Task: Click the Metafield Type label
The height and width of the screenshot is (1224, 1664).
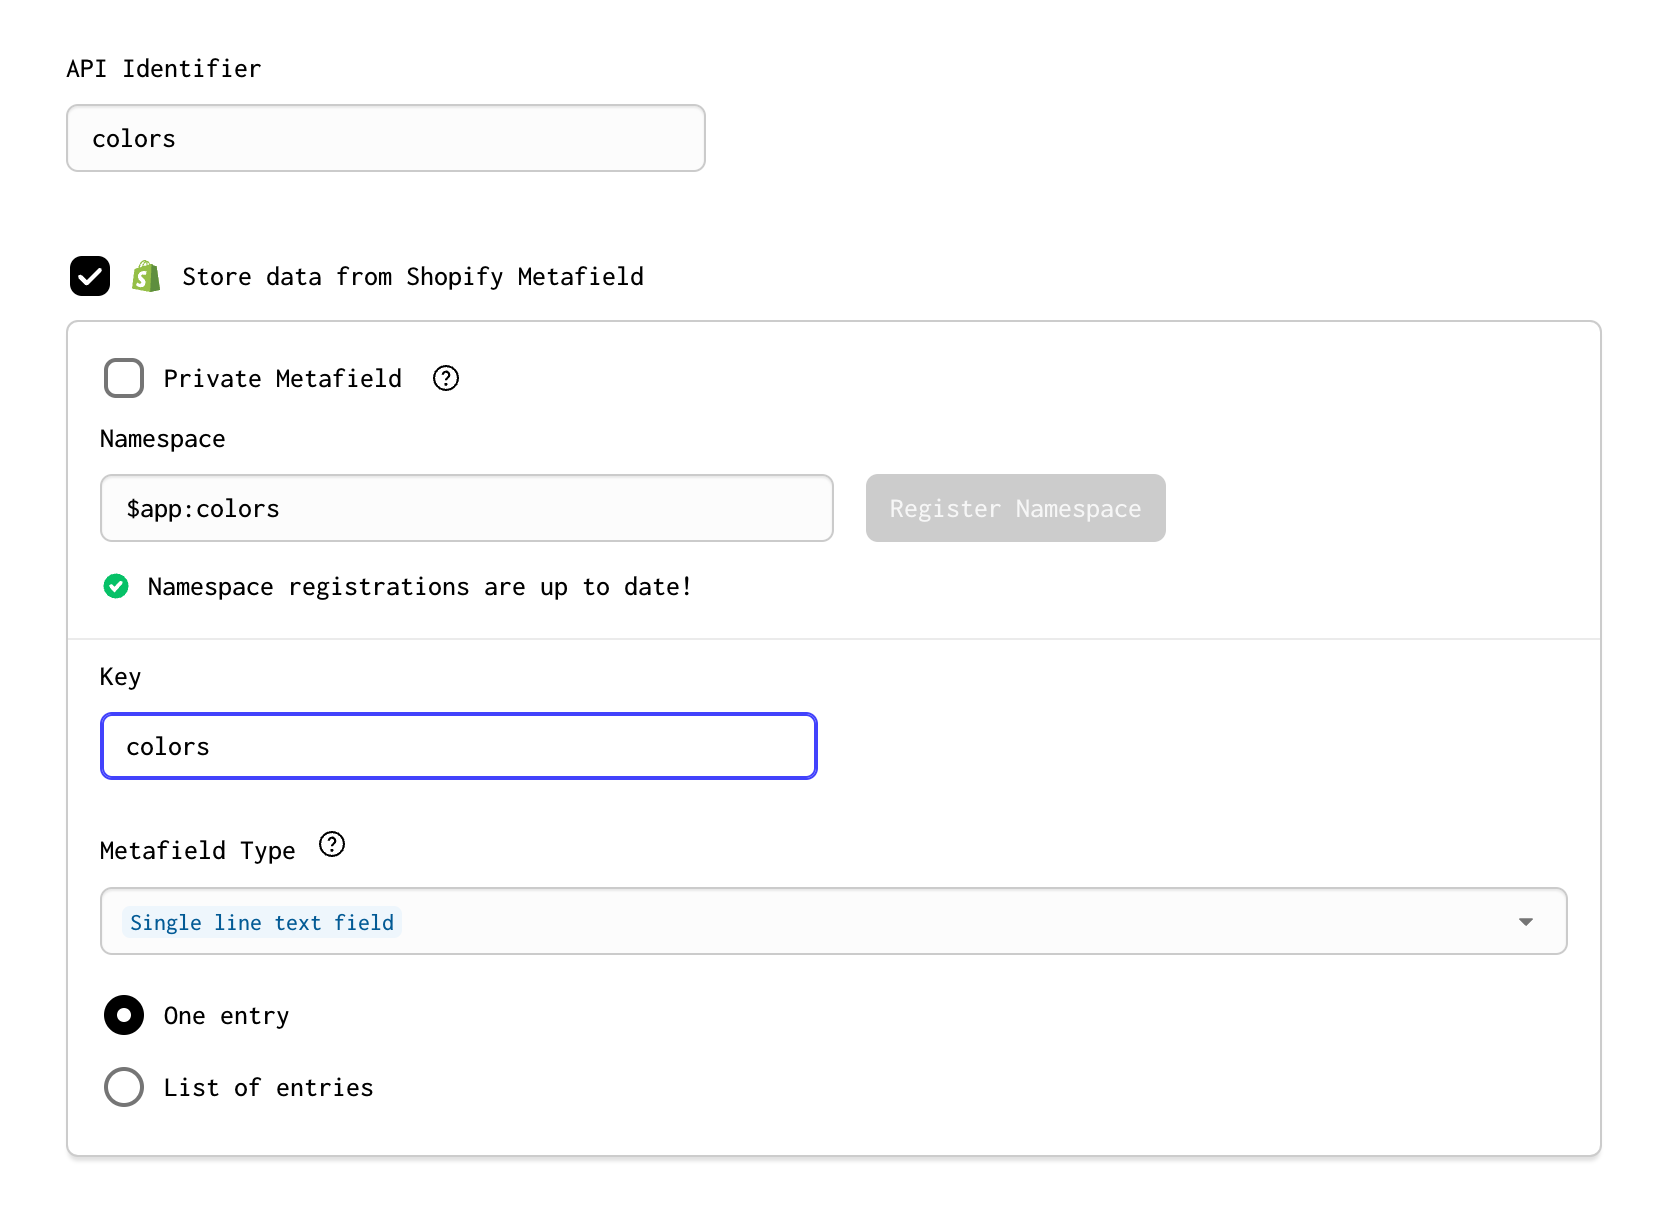Action: click(198, 851)
